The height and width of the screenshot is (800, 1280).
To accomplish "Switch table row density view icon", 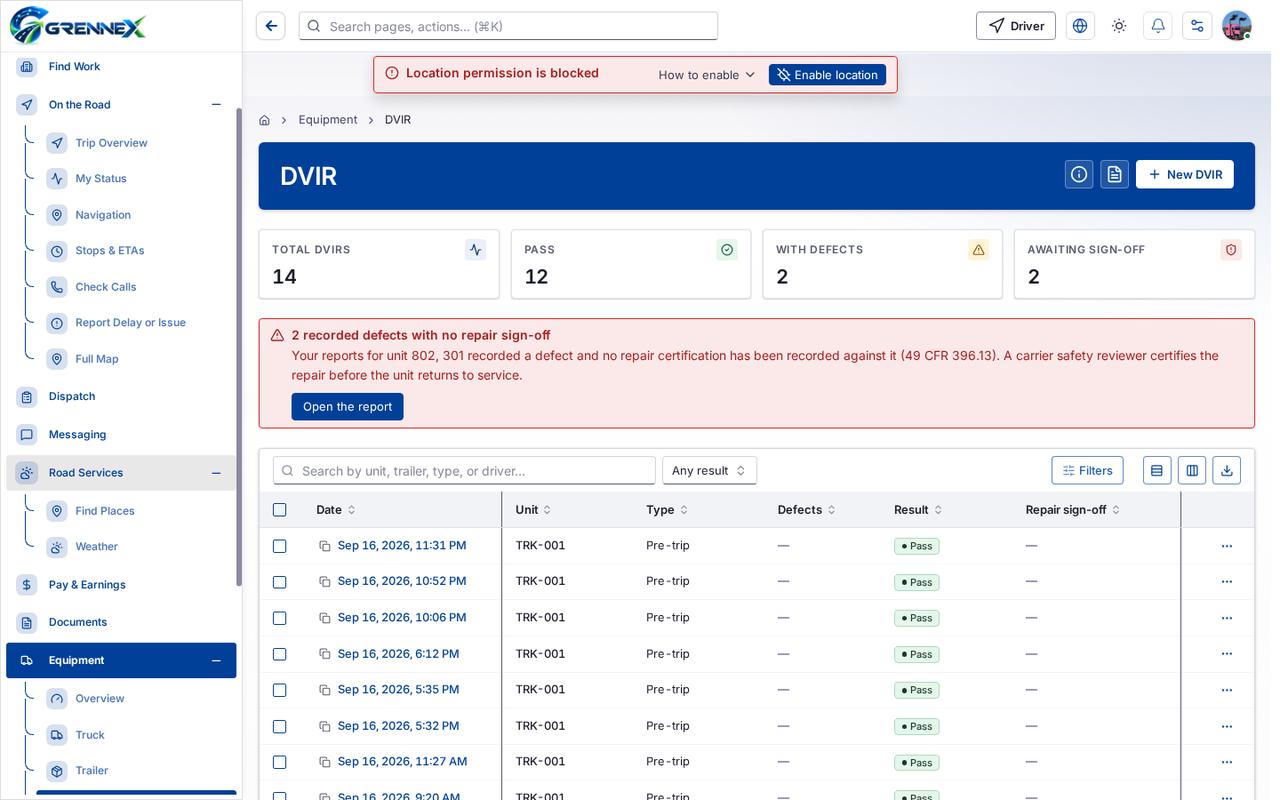I will coord(1157,470).
